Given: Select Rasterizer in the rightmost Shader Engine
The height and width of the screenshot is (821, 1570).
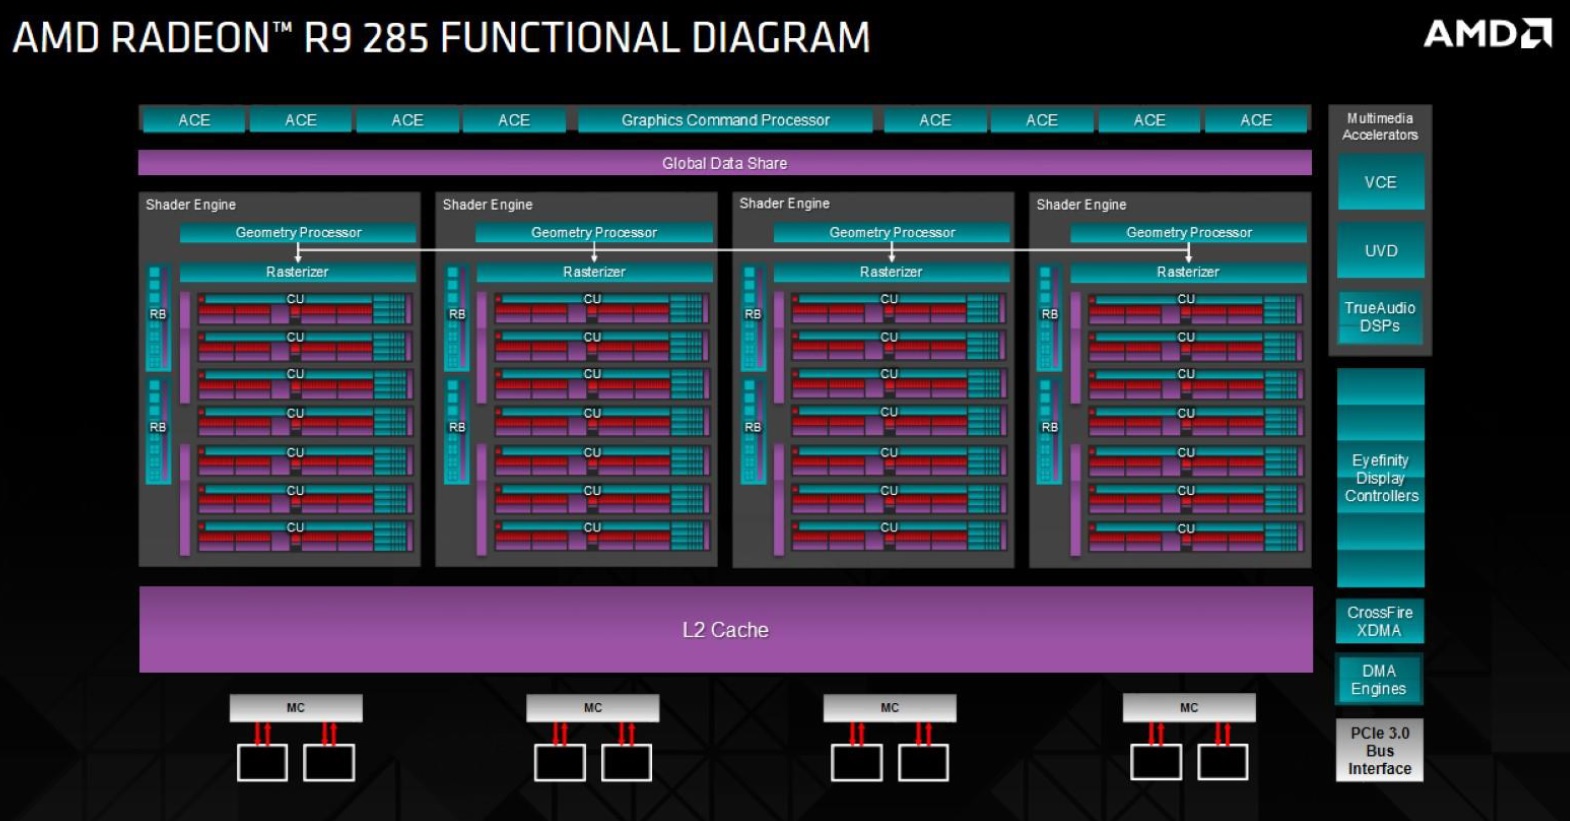Looking at the screenshot, I should pyautogui.click(x=1189, y=271).
